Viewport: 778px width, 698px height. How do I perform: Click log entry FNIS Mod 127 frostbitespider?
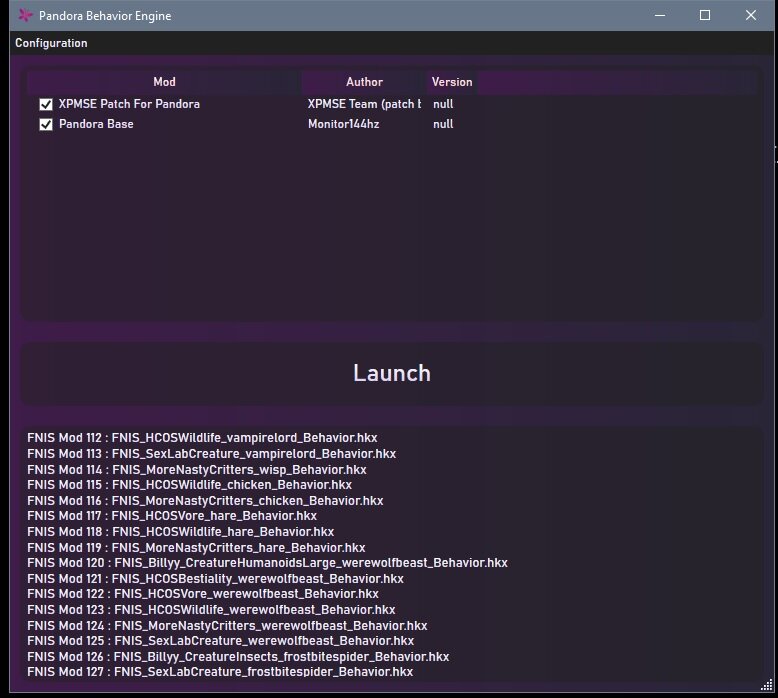(x=220, y=672)
